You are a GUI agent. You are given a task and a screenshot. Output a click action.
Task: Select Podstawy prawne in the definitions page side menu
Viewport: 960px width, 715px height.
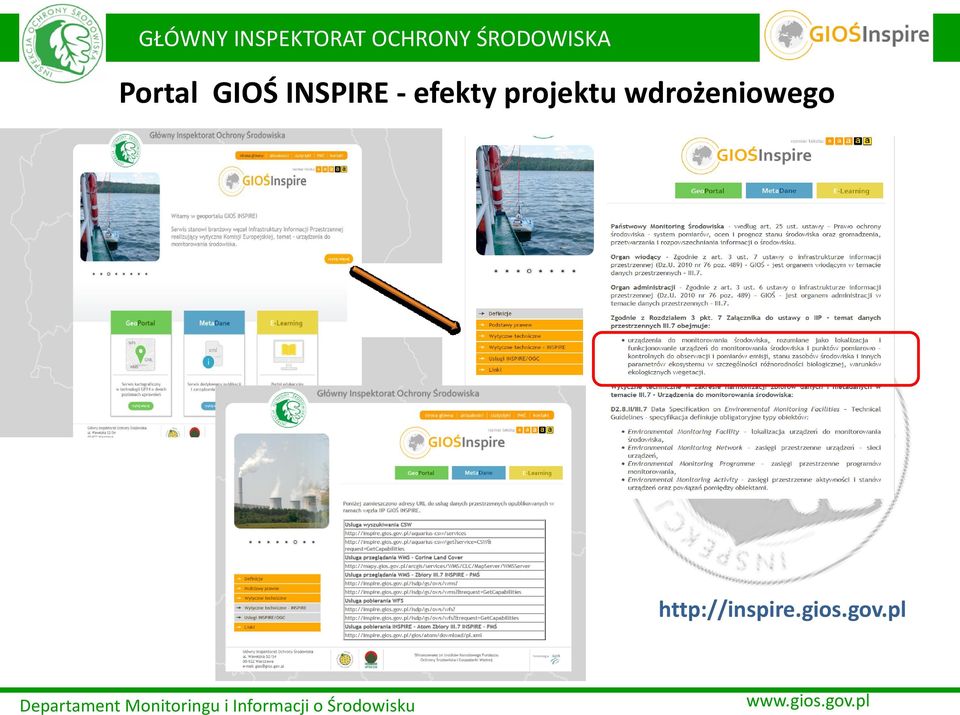(529, 325)
